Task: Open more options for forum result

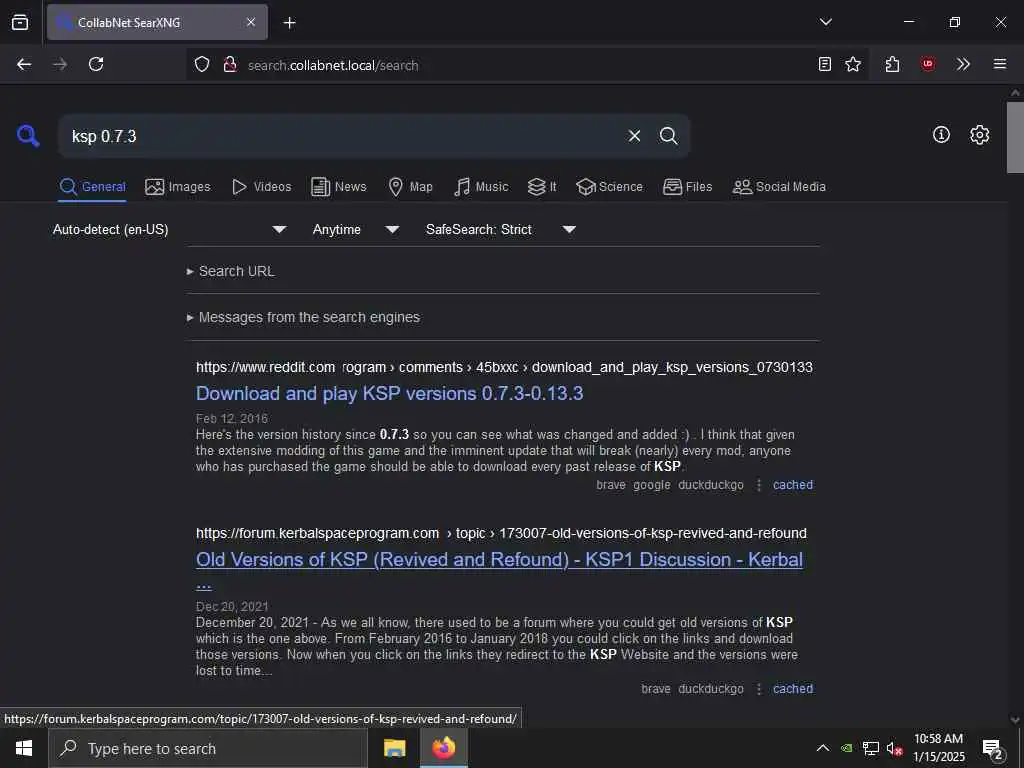Action: click(x=759, y=688)
